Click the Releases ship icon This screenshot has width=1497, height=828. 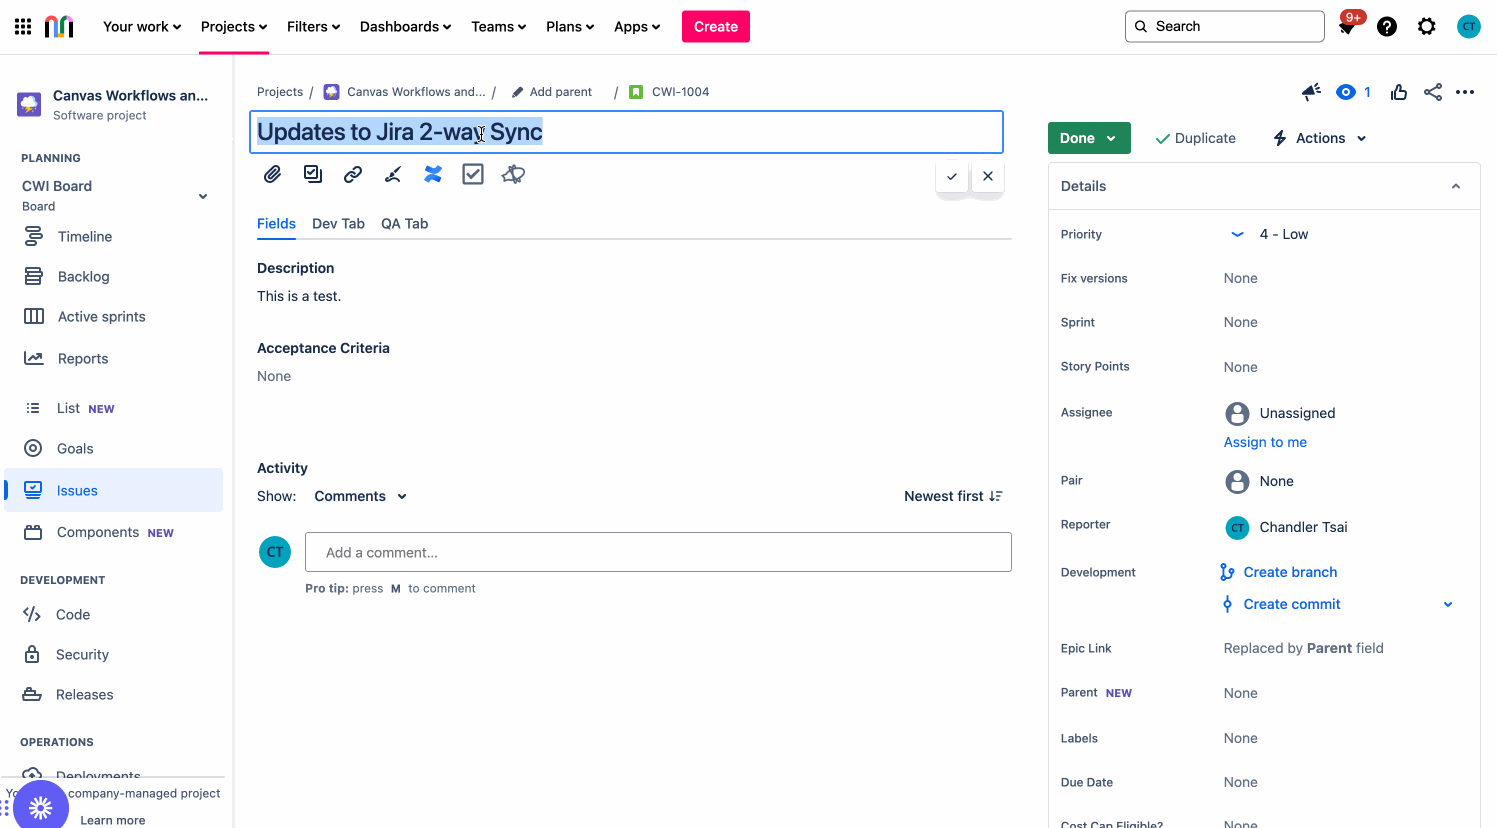tap(32, 694)
